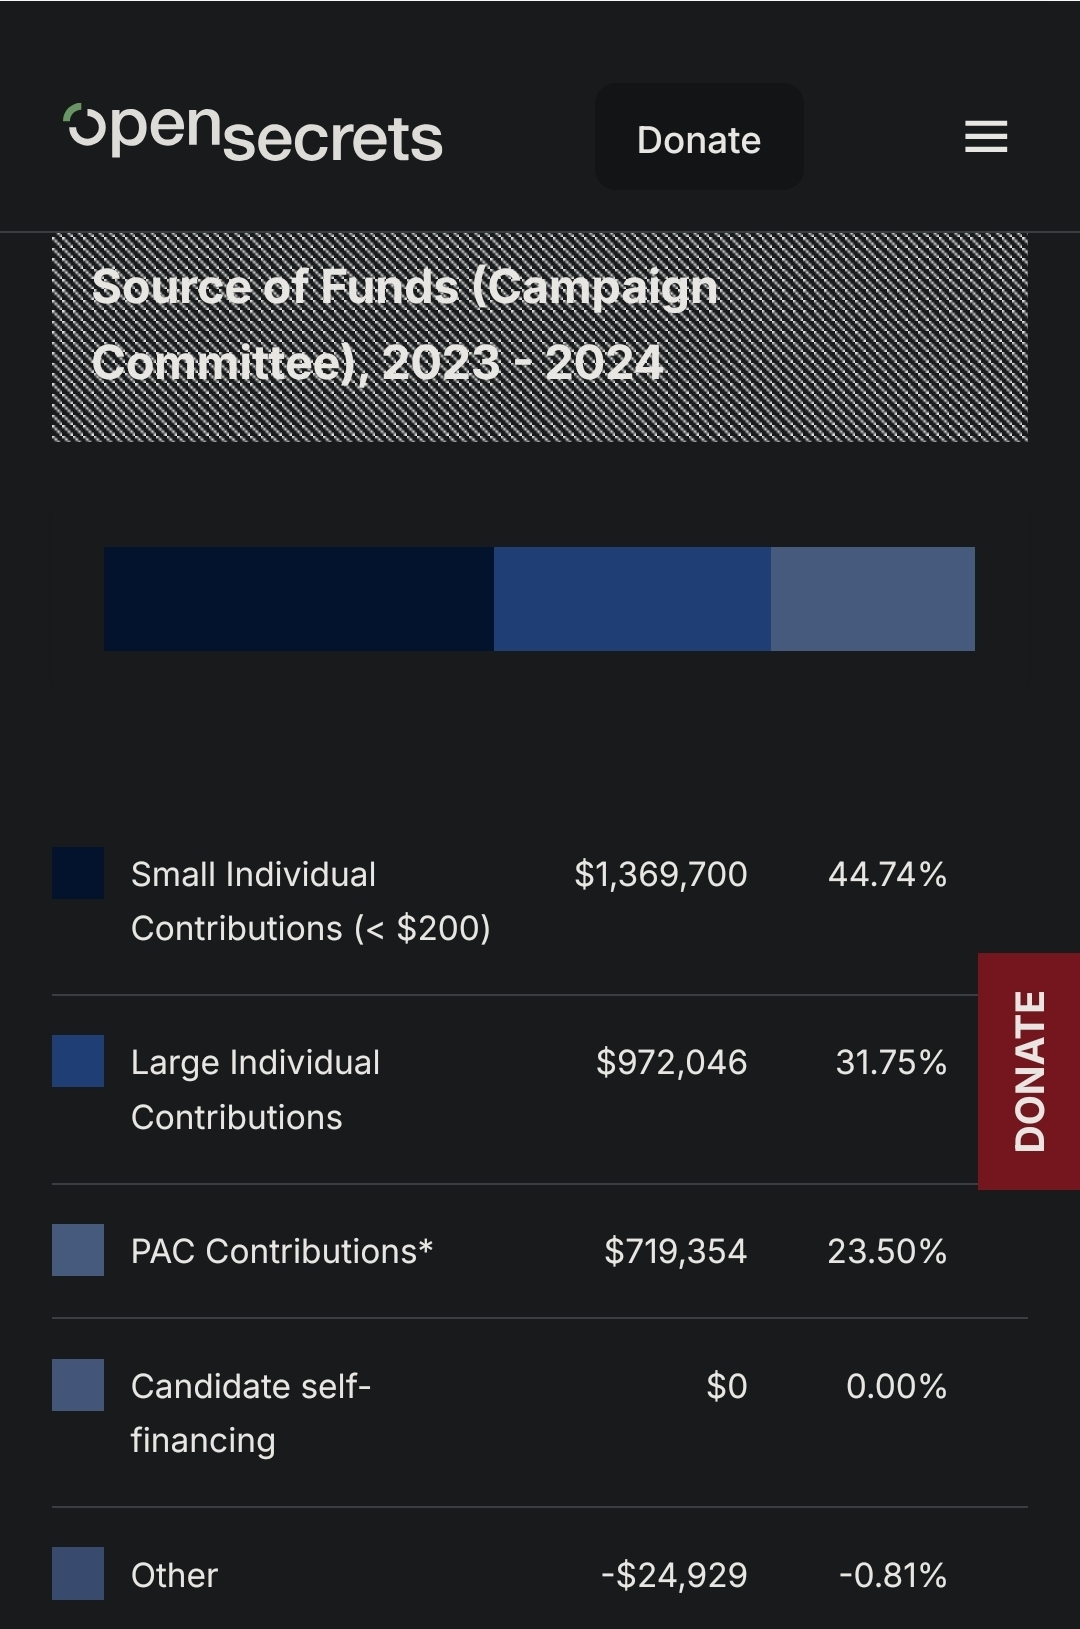Click the middle blue bar segment
Viewport: 1080px width, 1629px height.
tap(632, 599)
